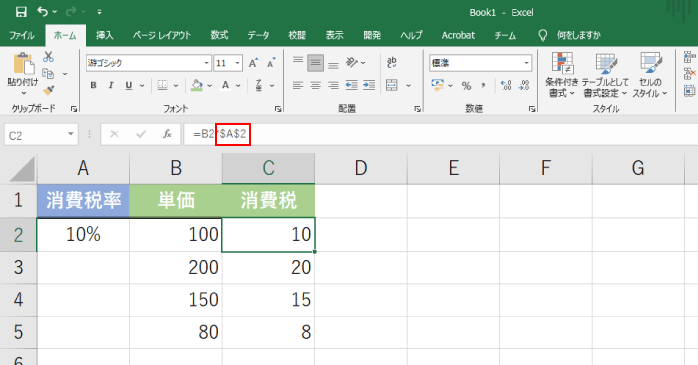
Task: Click the Merge and Center icon
Action: (x=392, y=85)
